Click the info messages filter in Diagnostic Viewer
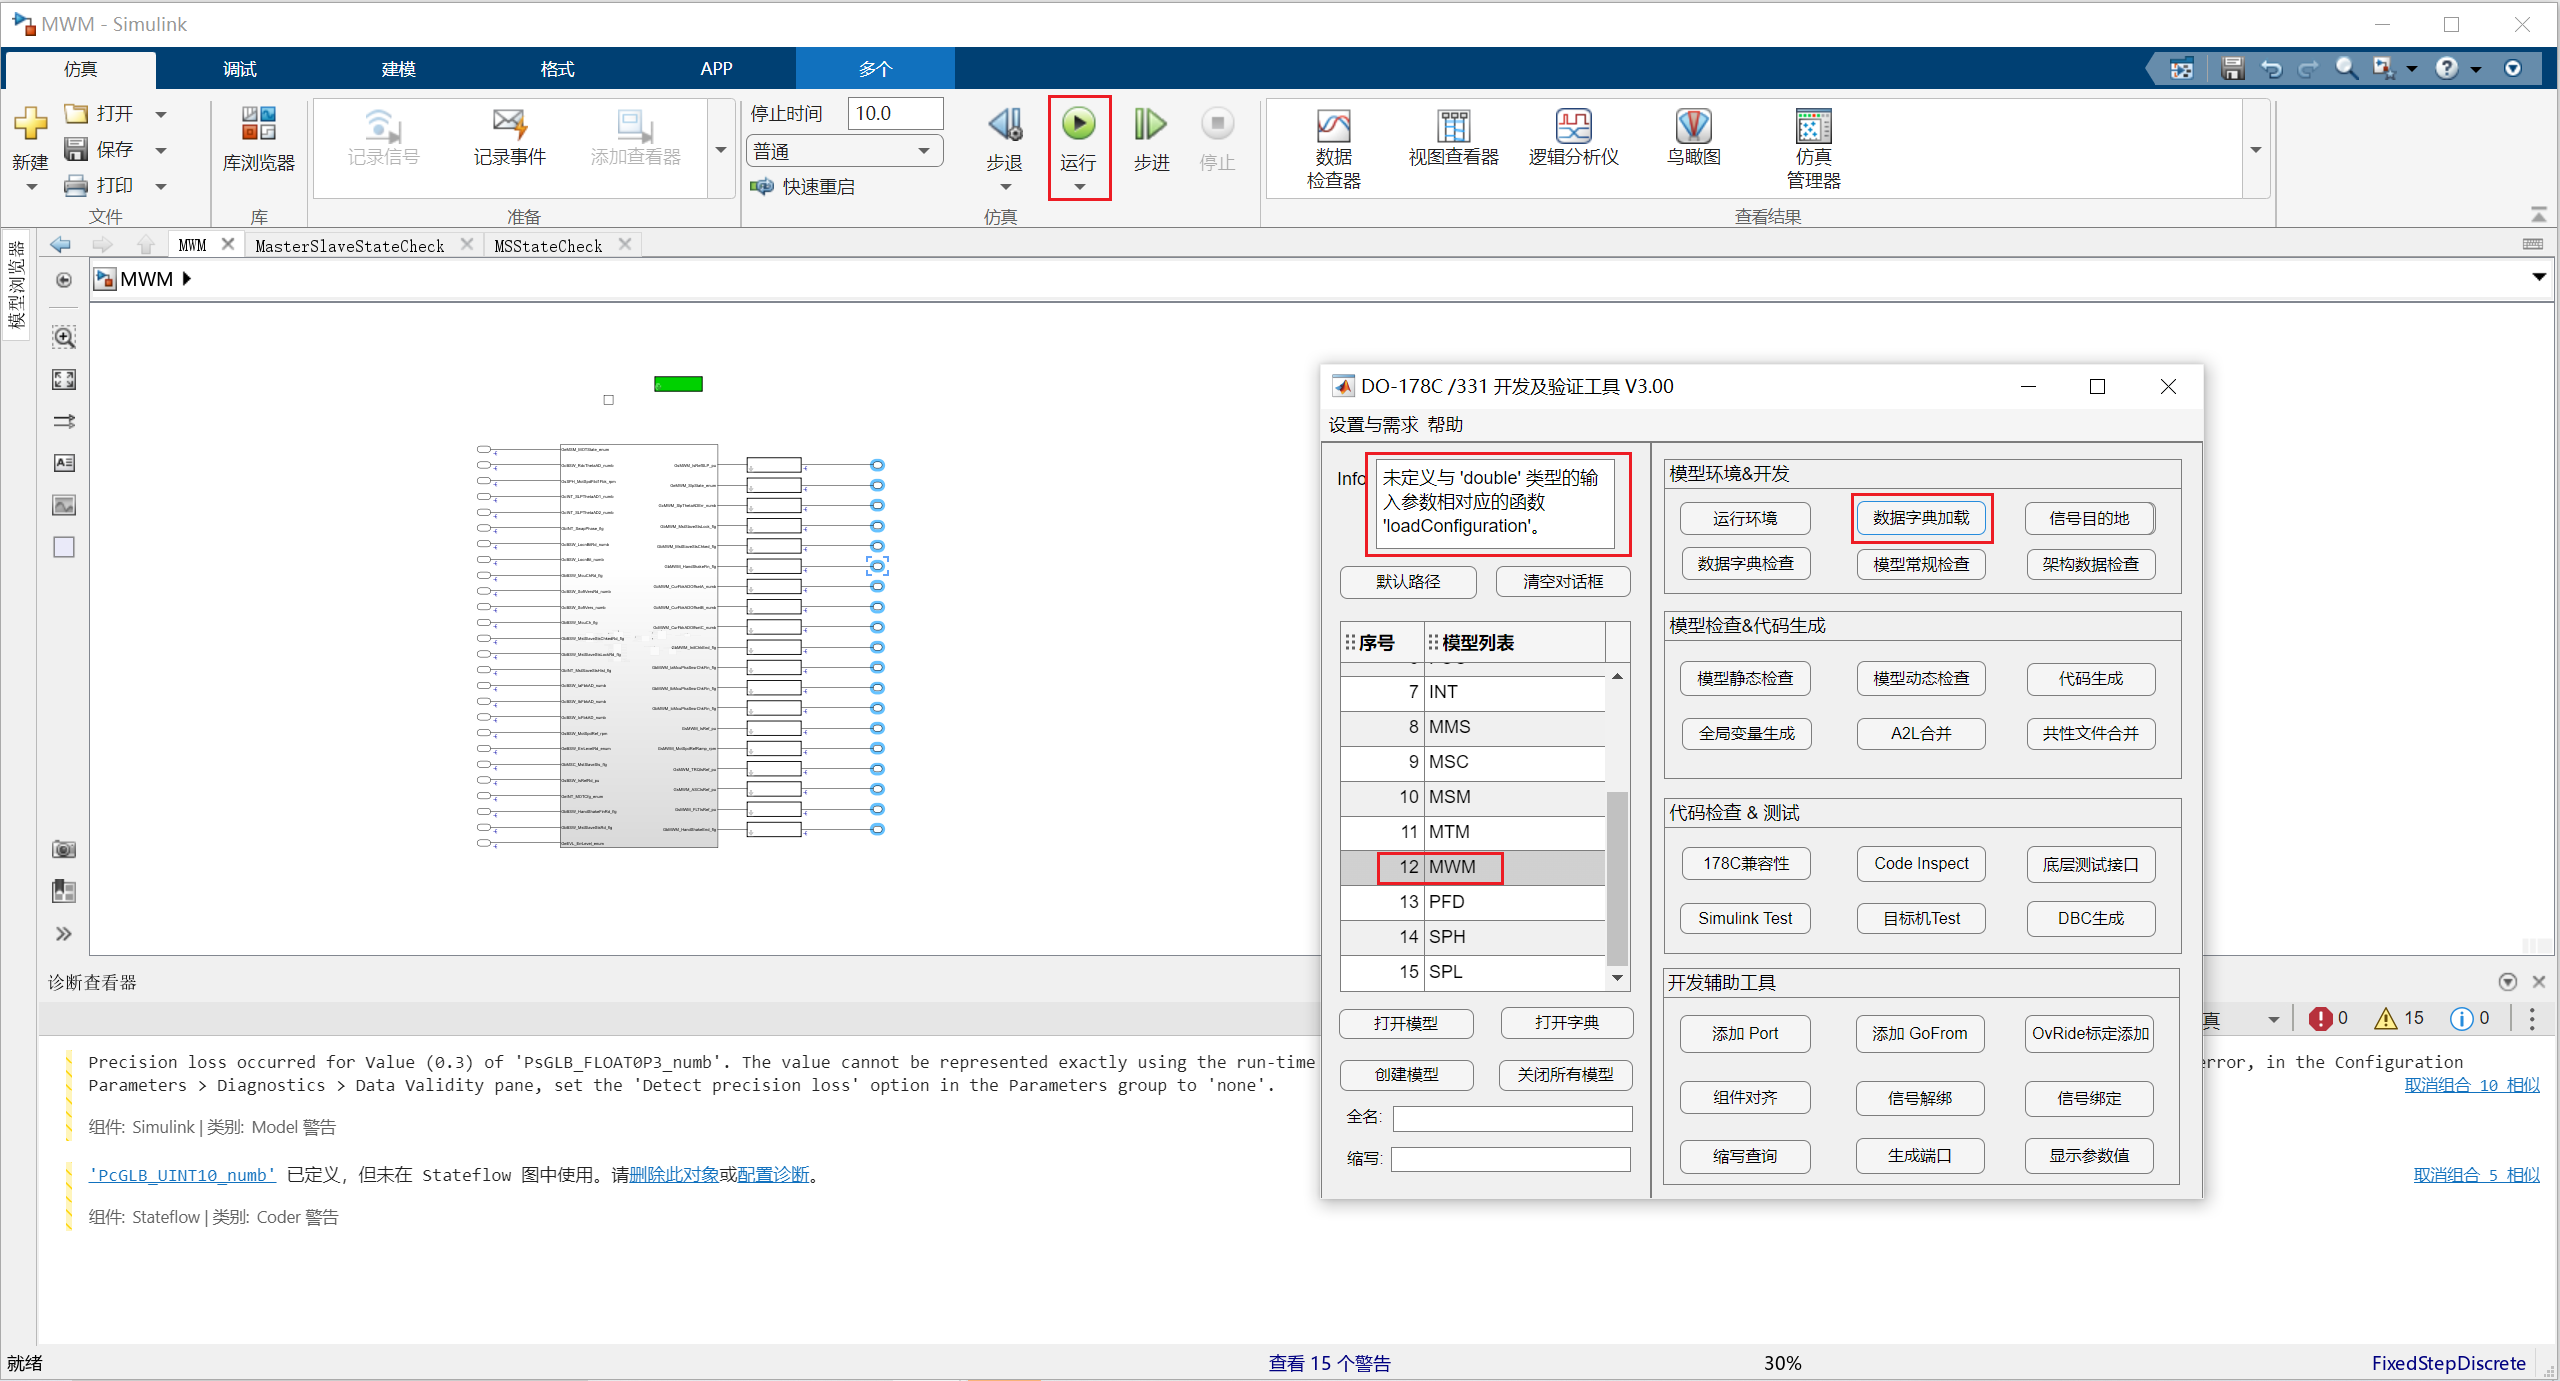The image size is (2560, 1381). click(2470, 1018)
